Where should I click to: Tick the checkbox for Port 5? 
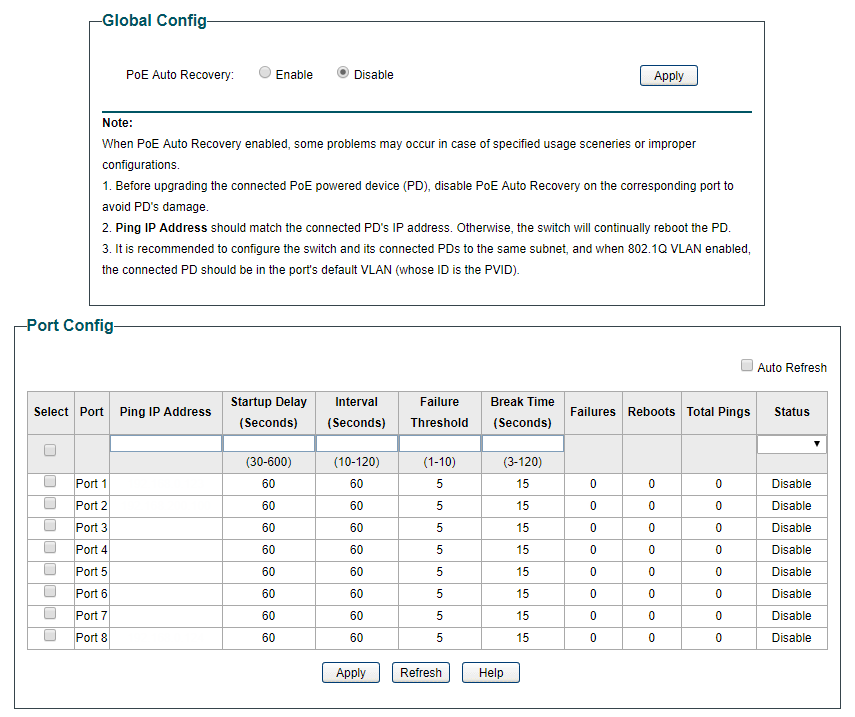click(x=50, y=570)
